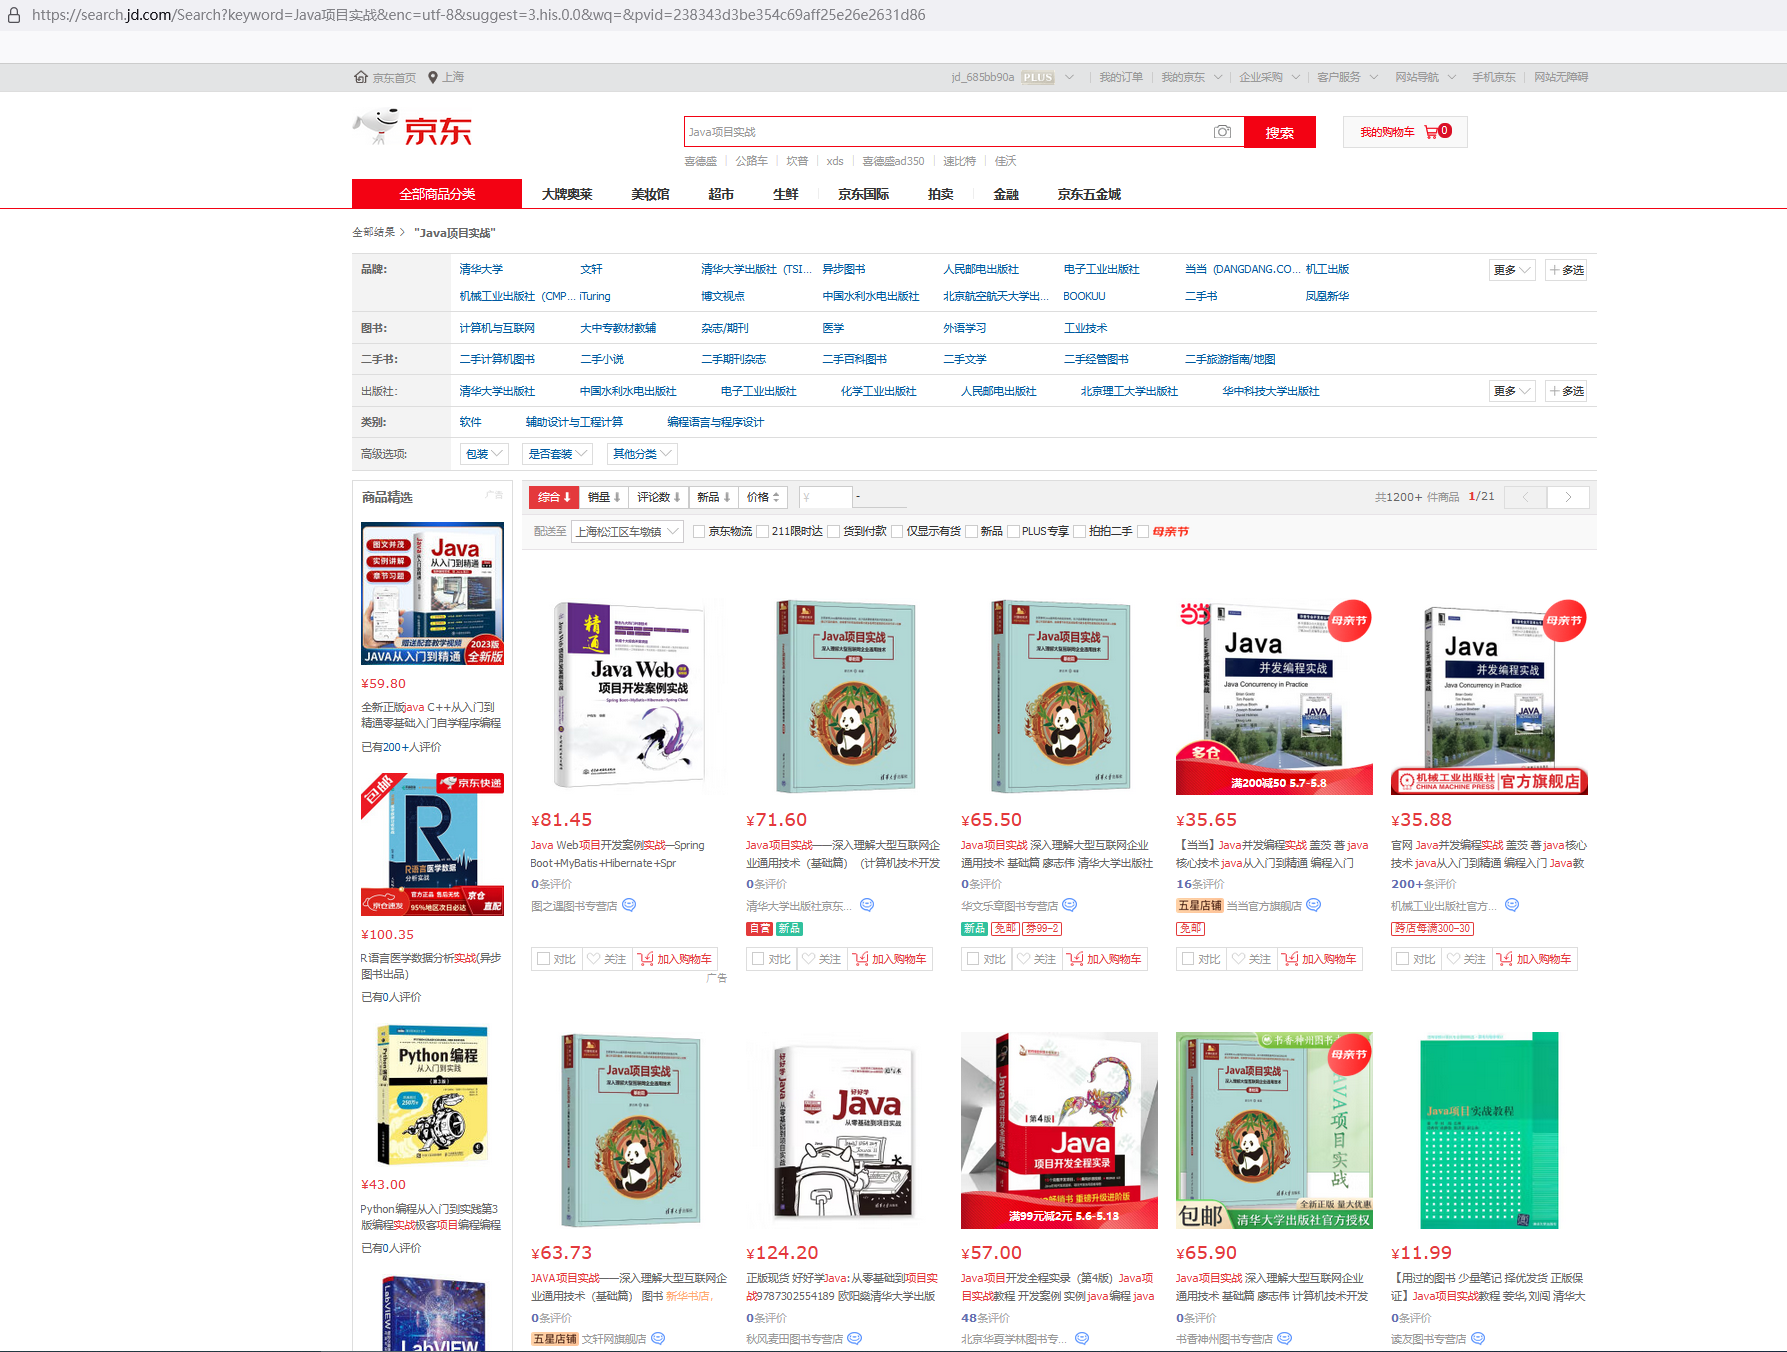This screenshot has height=1352, width=1787.
Task: Click heart 关注 icon for ¥81.45 book
Action: pos(594,959)
